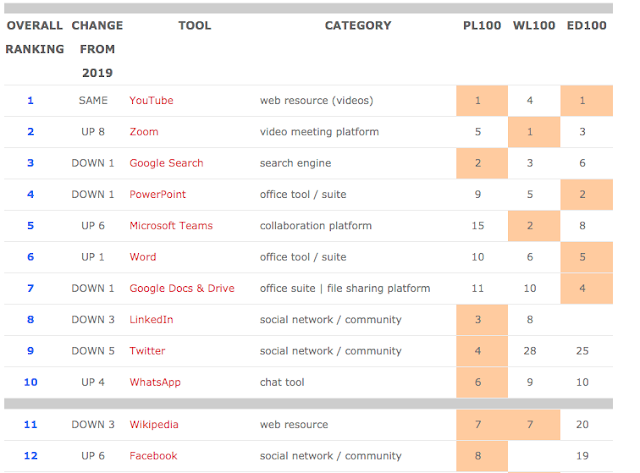Open the Google Docs & Drive link
The width and height of the screenshot is (640, 473).
point(182,288)
